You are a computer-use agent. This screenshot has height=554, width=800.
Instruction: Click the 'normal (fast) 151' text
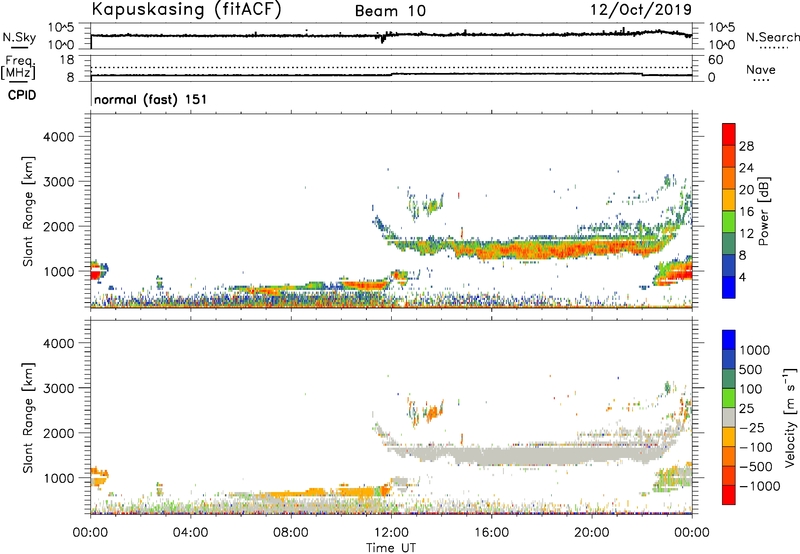[151, 99]
